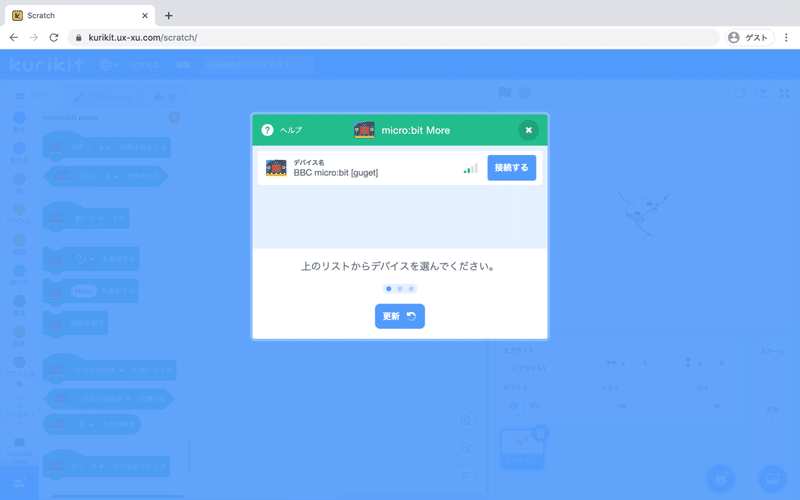Click the micro:bit more connection status icon

pos(174,117)
